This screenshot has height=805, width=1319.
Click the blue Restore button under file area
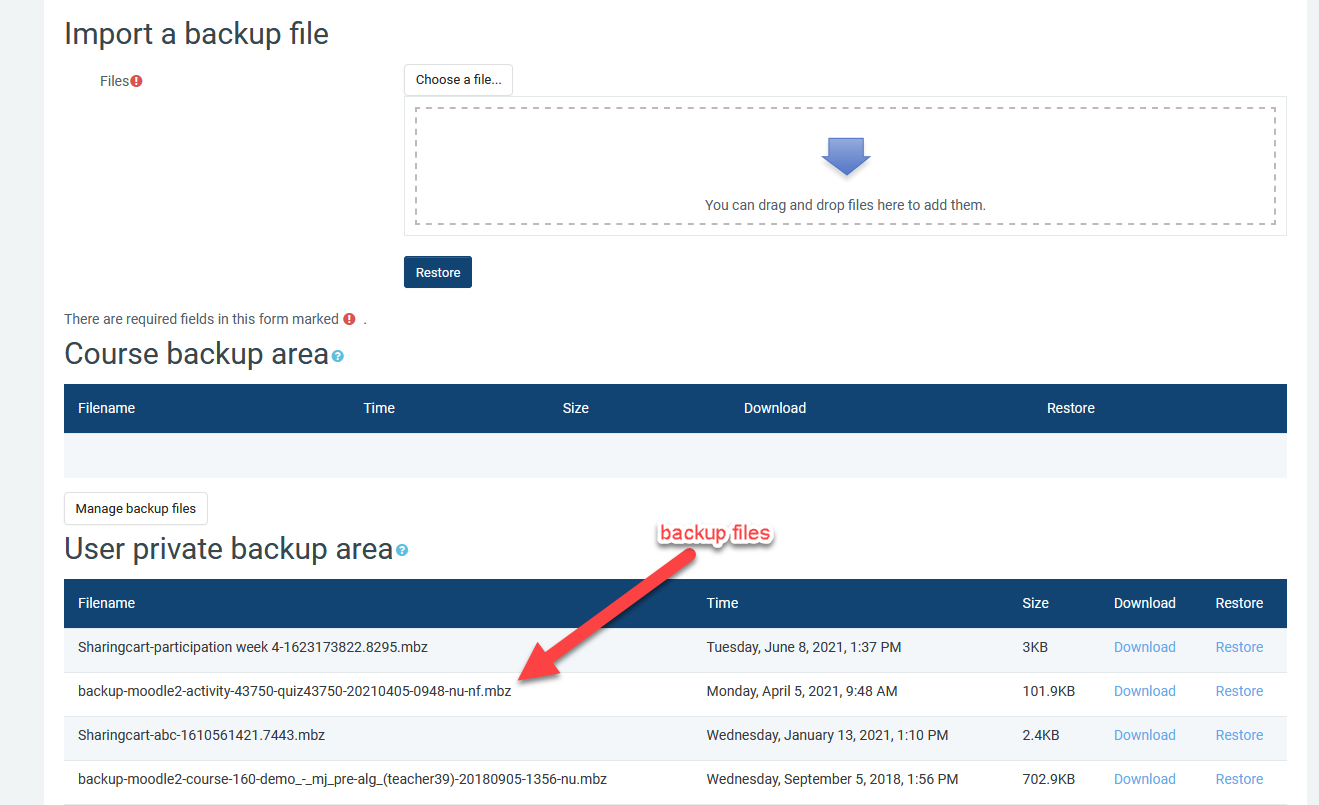click(x=438, y=272)
